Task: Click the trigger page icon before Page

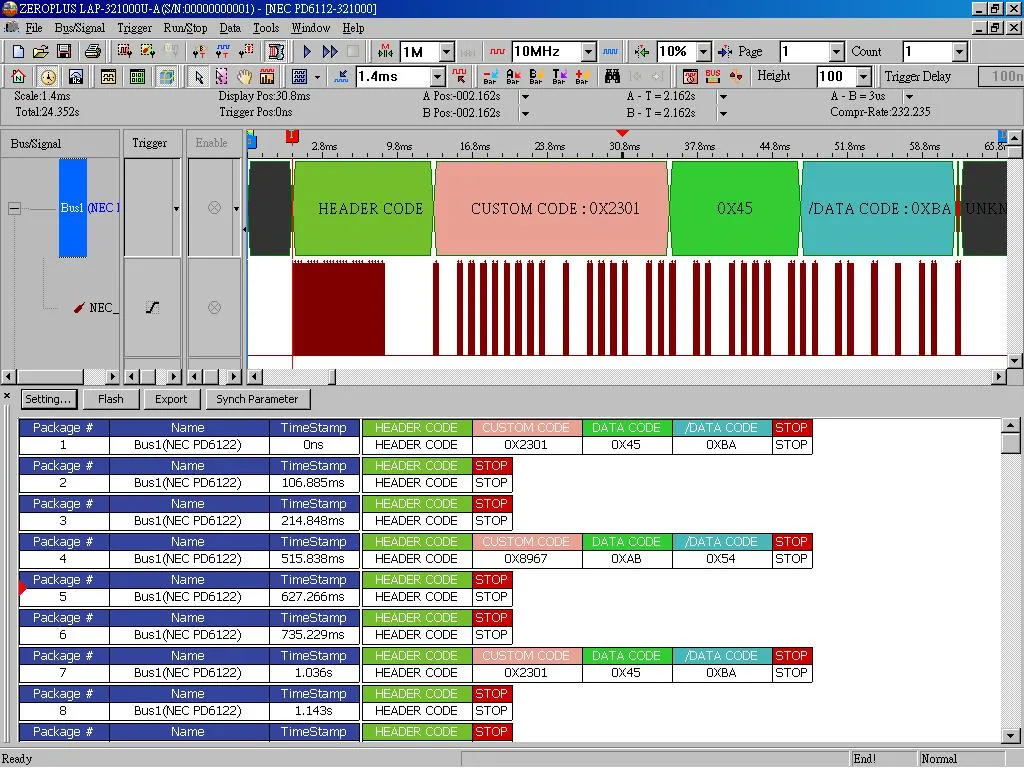Action: tap(725, 52)
